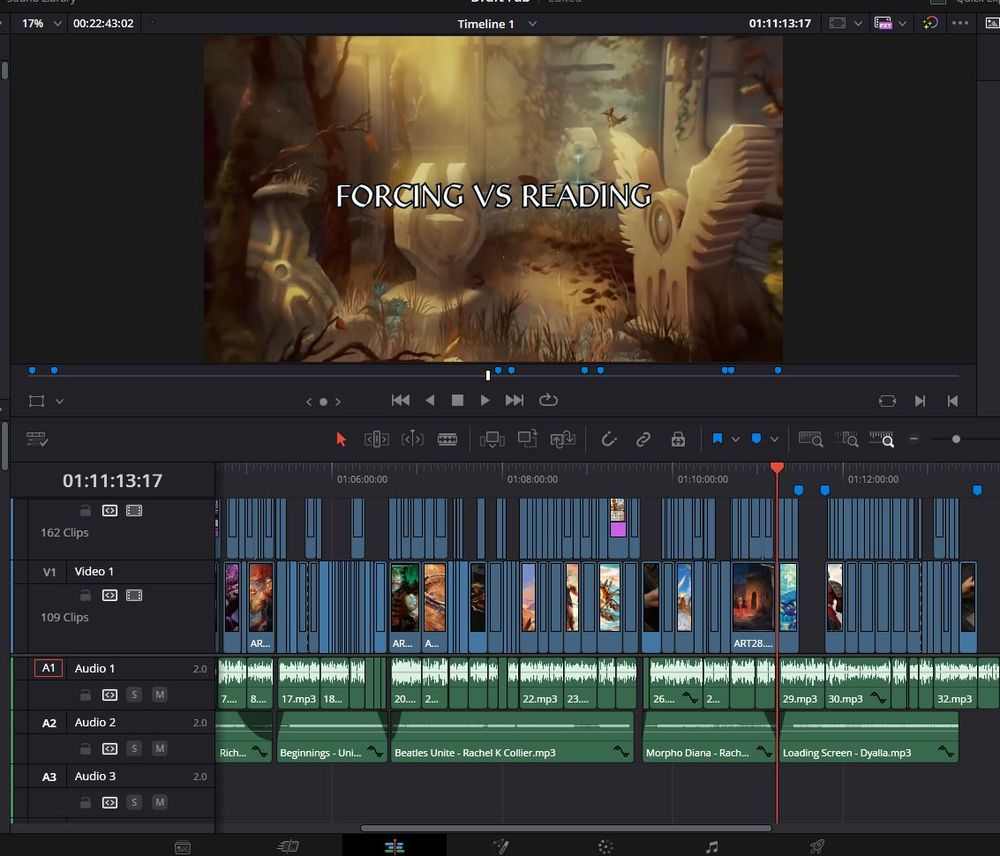Toggle the Linked Selection chain icon
Screen dimensions: 1000x856
pyautogui.click(x=643, y=439)
